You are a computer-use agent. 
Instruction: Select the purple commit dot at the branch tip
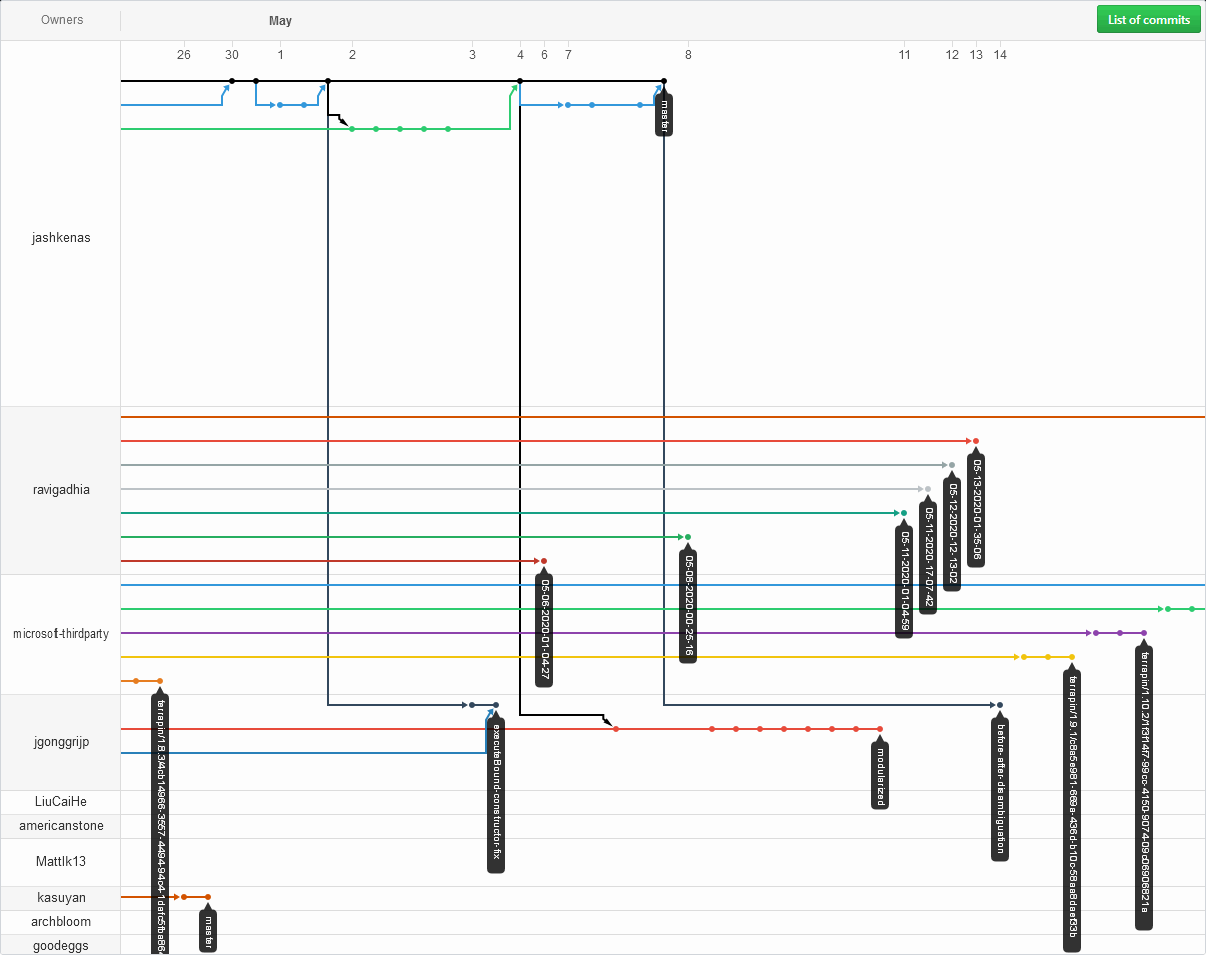pyautogui.click(x=1144, y=633)
